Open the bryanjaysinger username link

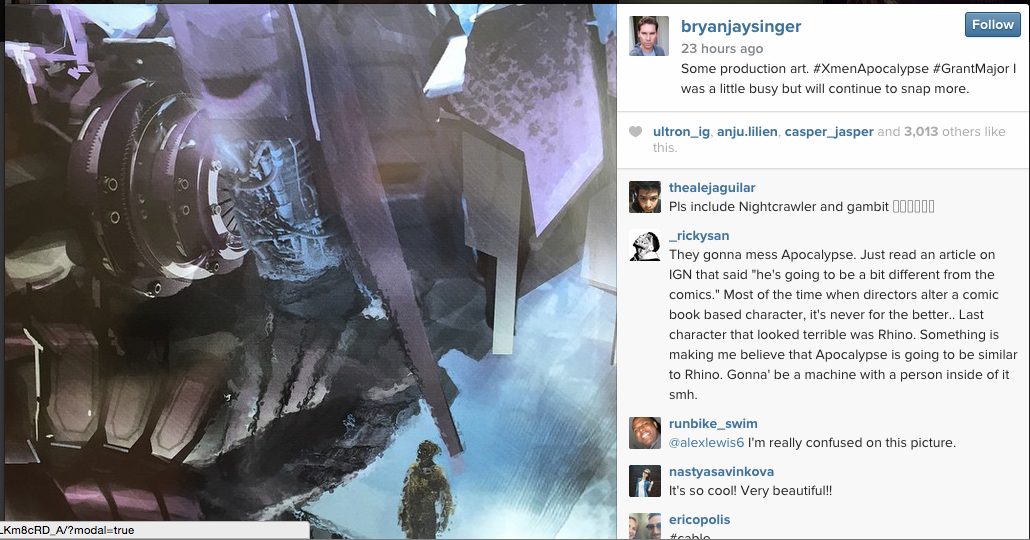point(741,26)
